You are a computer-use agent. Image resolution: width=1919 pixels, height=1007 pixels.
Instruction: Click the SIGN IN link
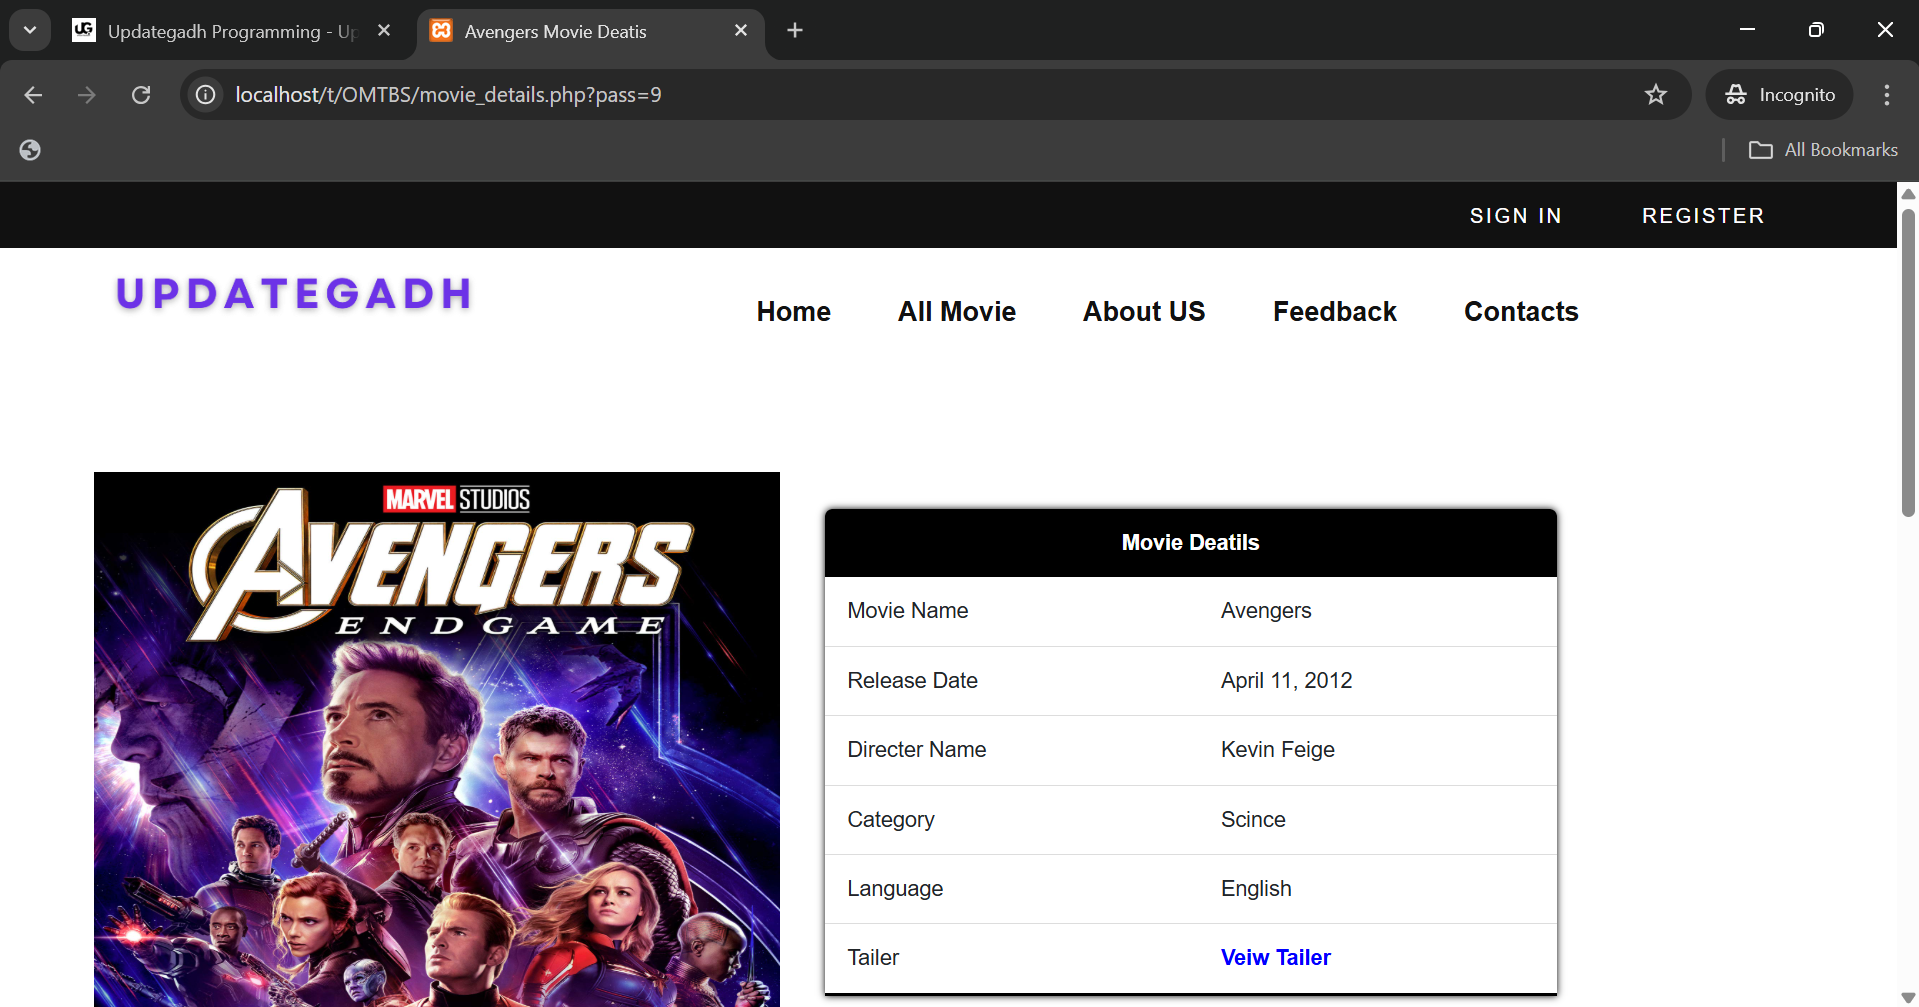click(x=1516, y=216)
